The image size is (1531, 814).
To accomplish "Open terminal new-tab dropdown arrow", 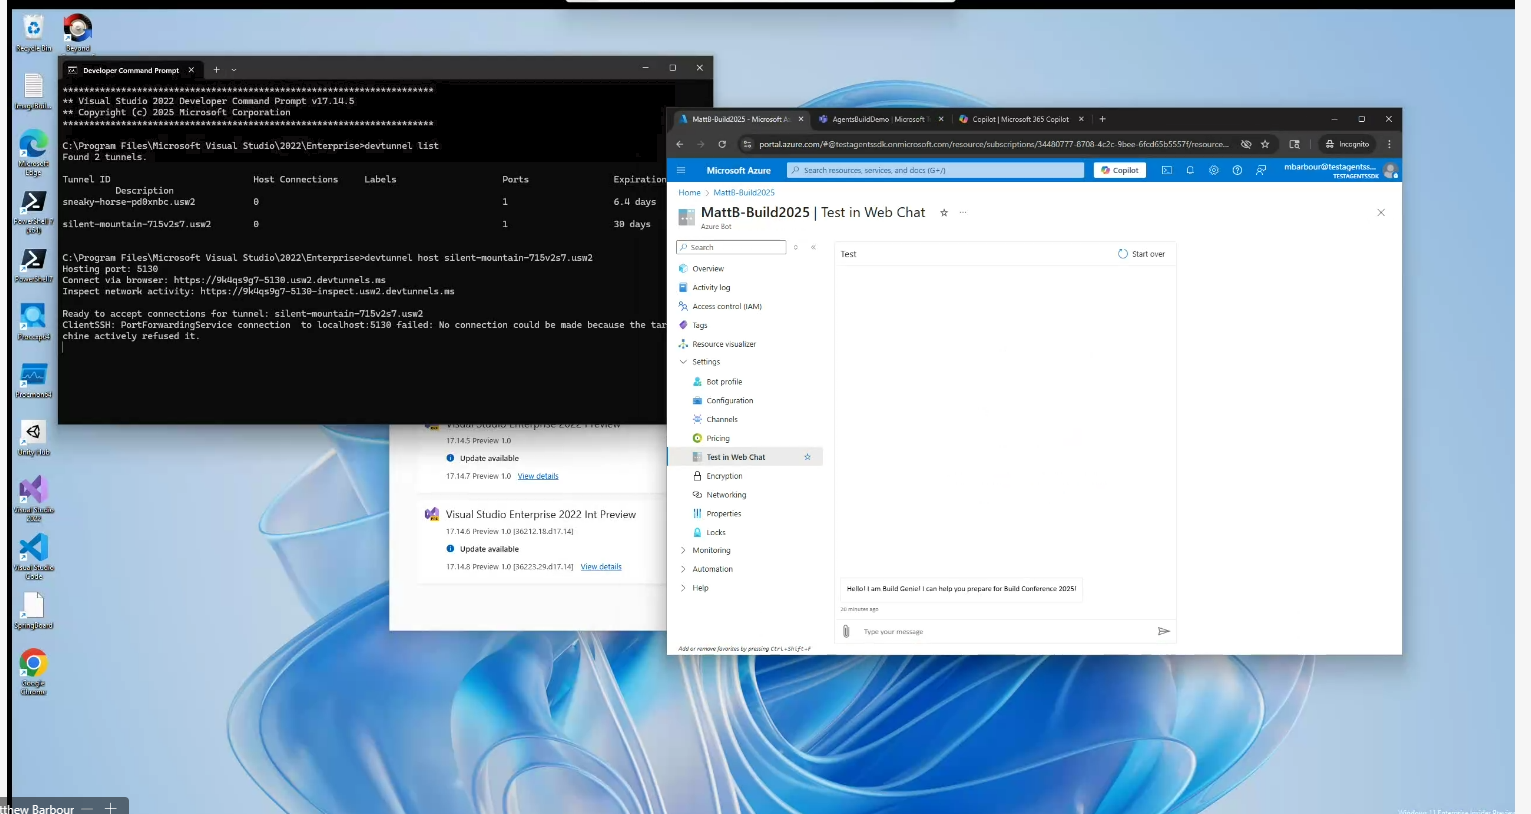I will coord(234,70).
